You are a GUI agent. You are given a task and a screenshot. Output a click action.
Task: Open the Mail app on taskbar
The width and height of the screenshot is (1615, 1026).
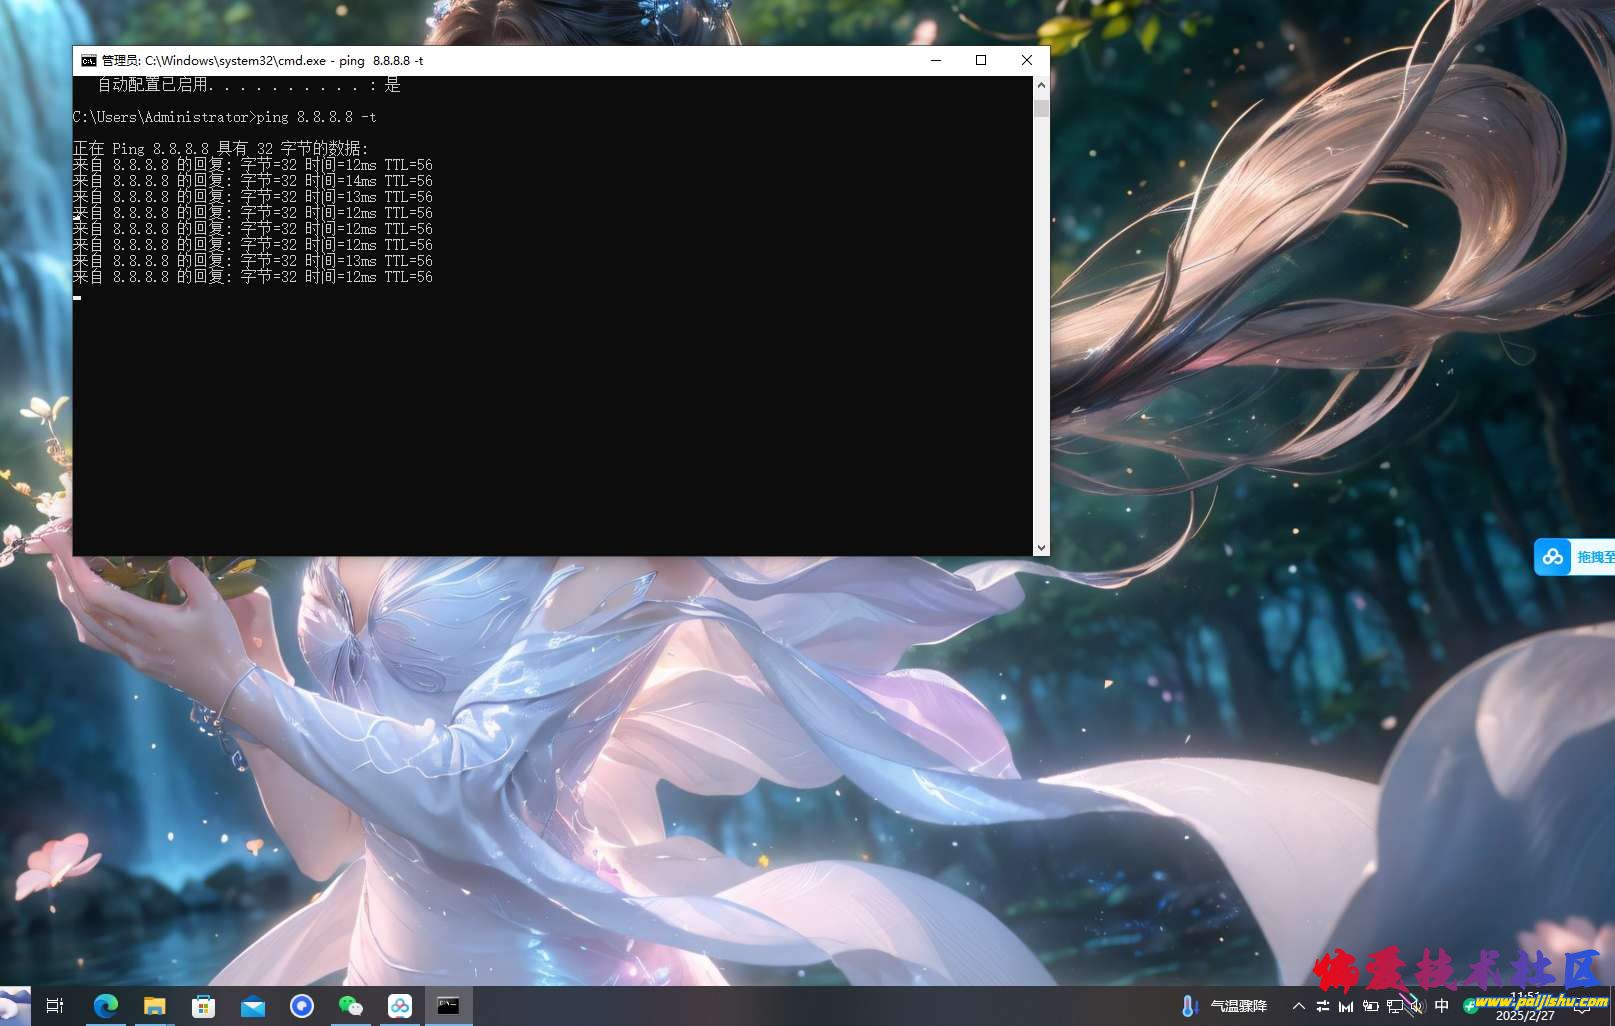point(252,1006)
